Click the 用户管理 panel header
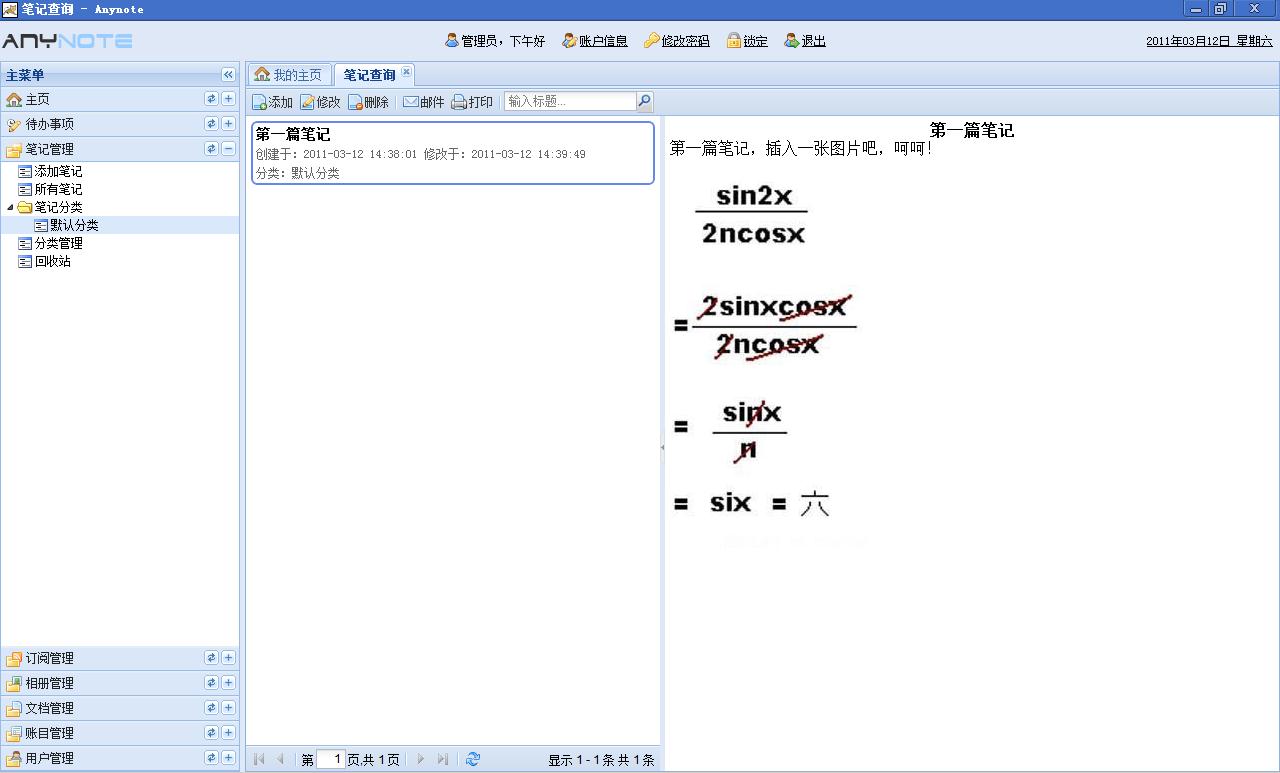1280x773 pixels. point(120,758)
